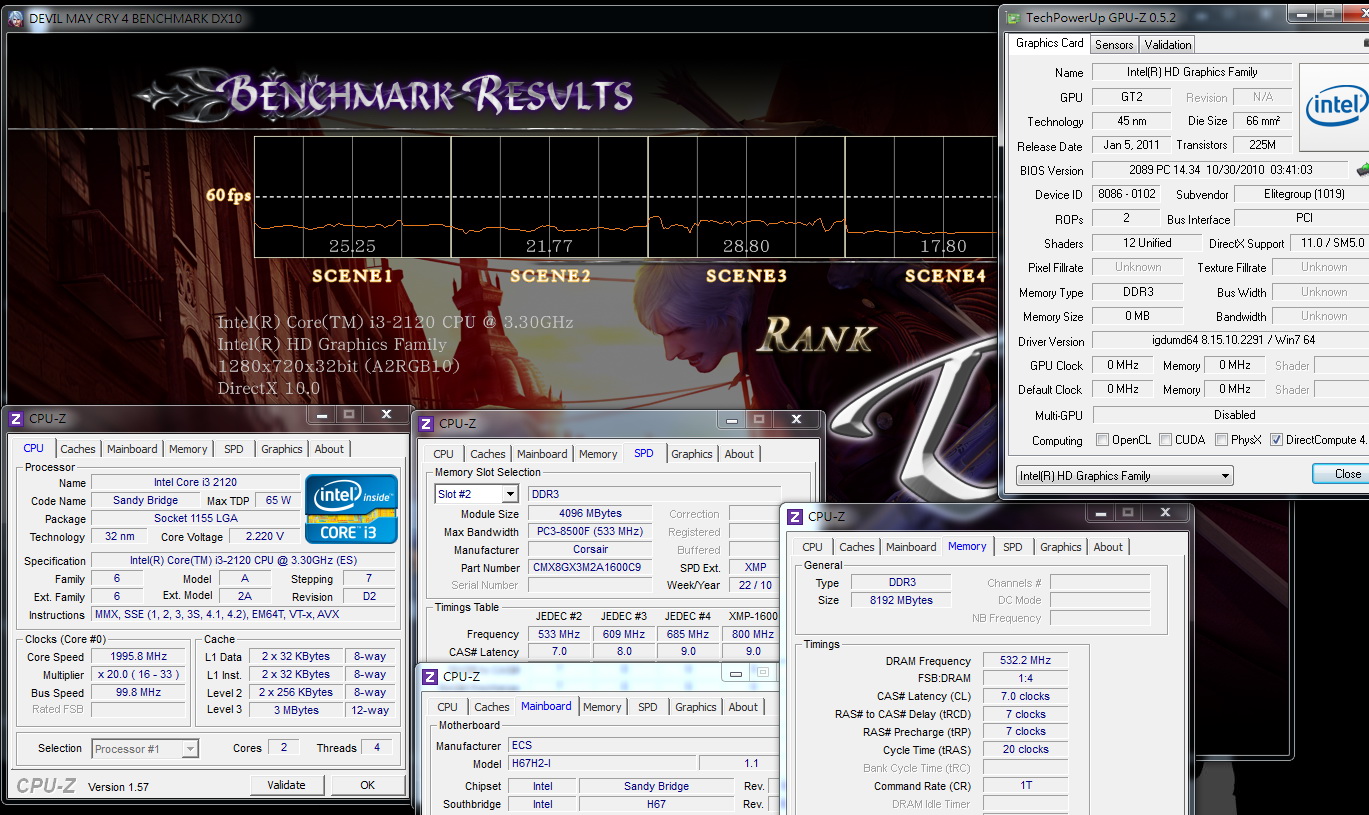Enable the OpenCL checkbox in GPU-Z

pyautogui.click(x=1102, y=440)
